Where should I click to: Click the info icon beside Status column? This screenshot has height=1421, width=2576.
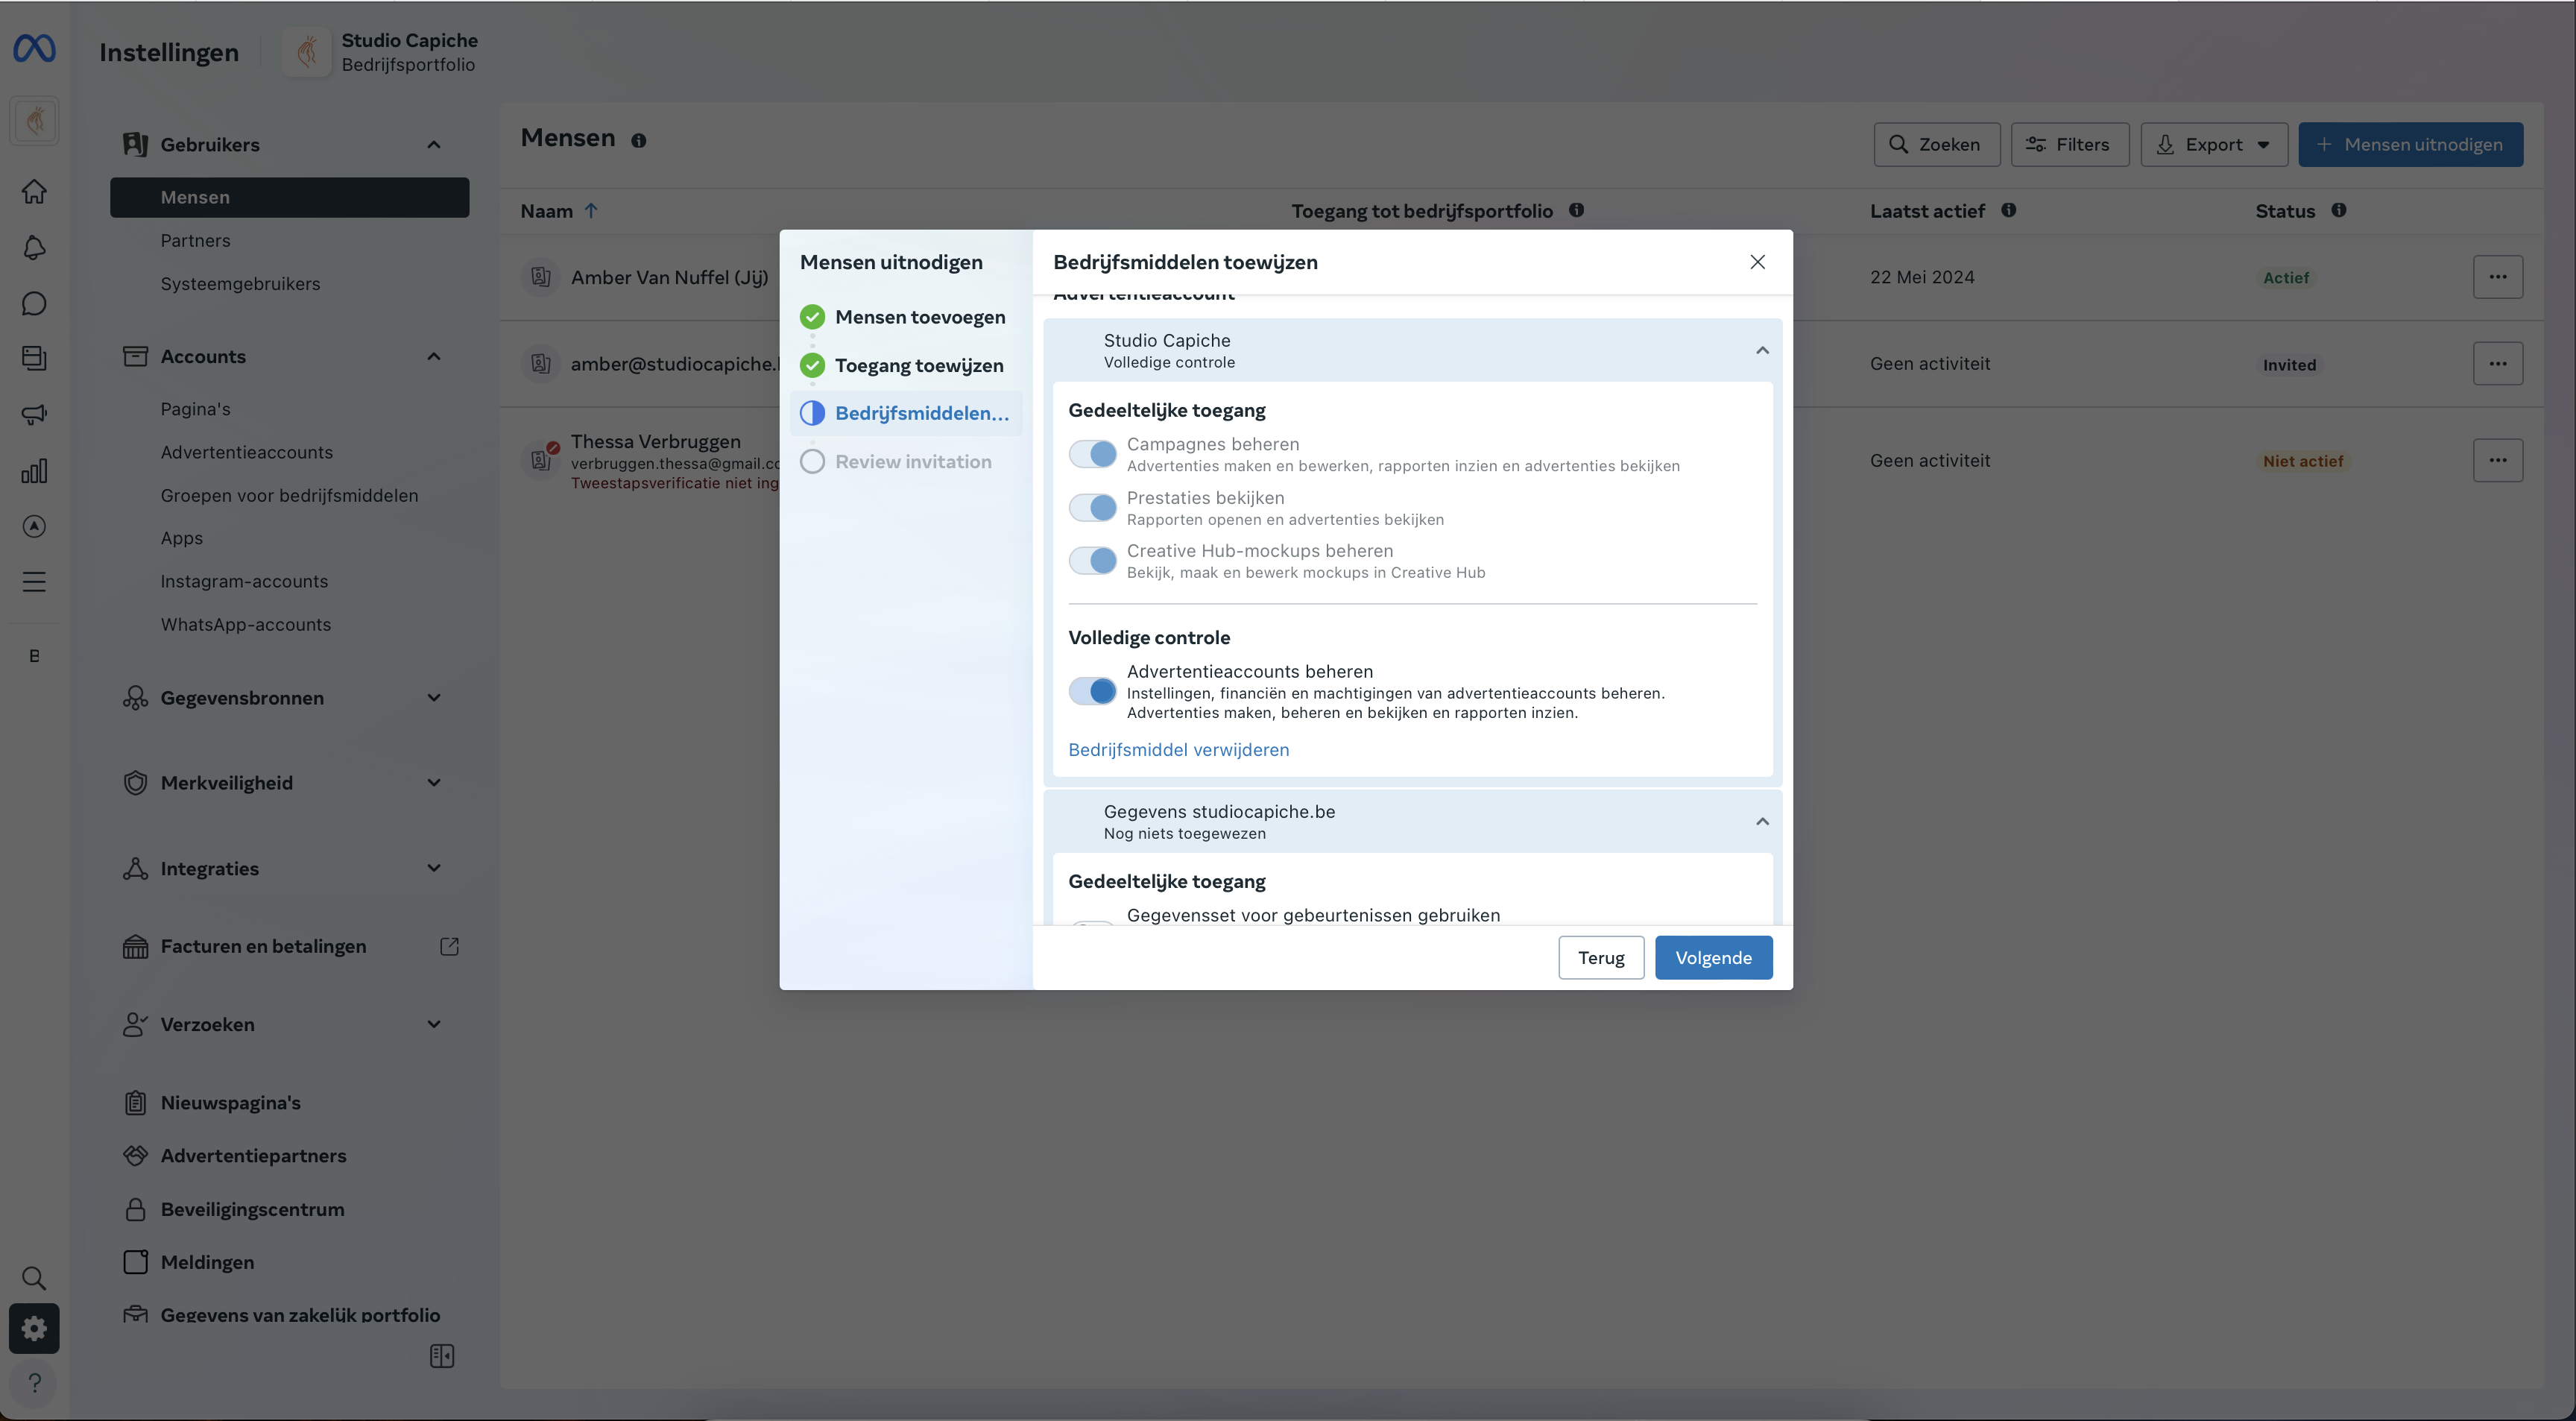pos(2338,210)
